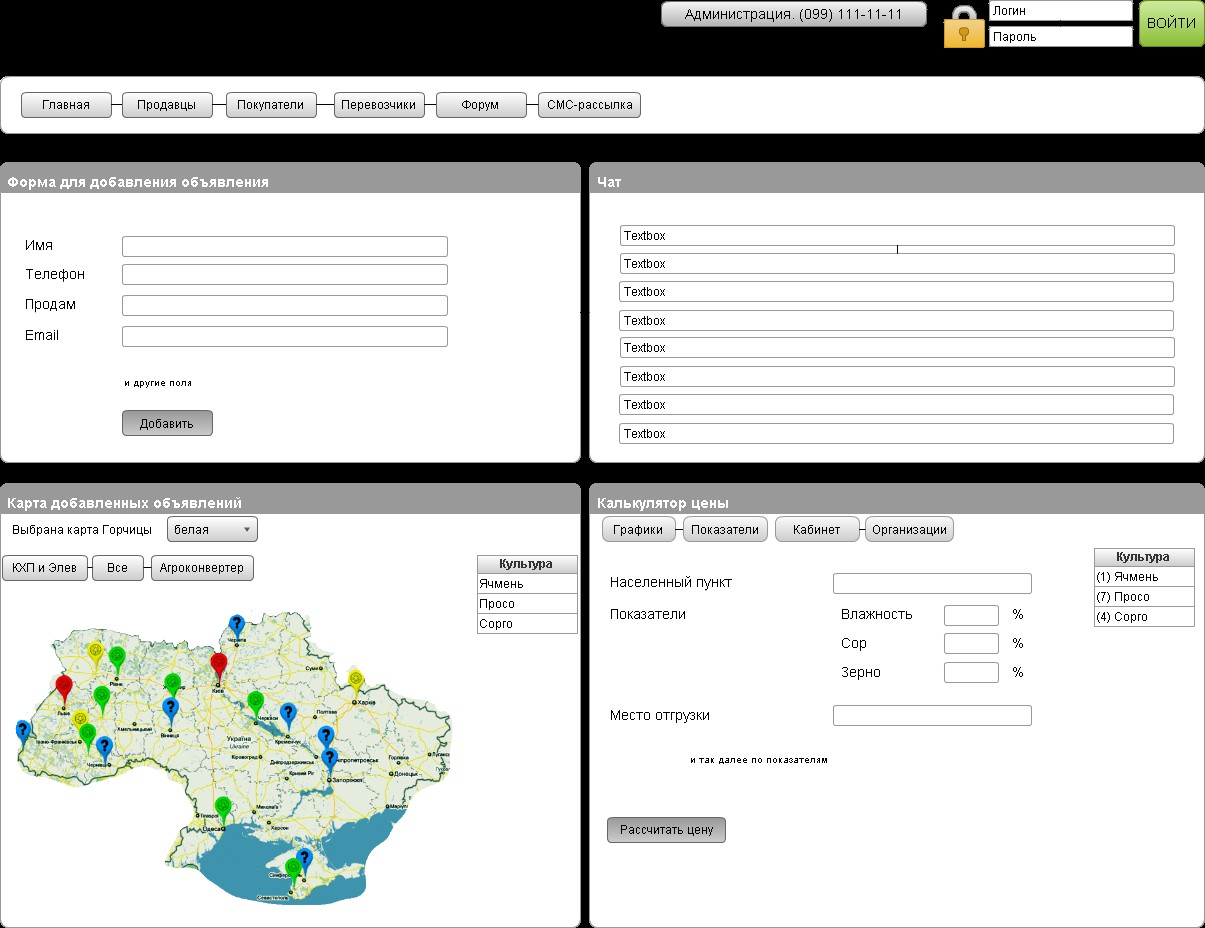Focus the Логин input field

(1060, 11)
